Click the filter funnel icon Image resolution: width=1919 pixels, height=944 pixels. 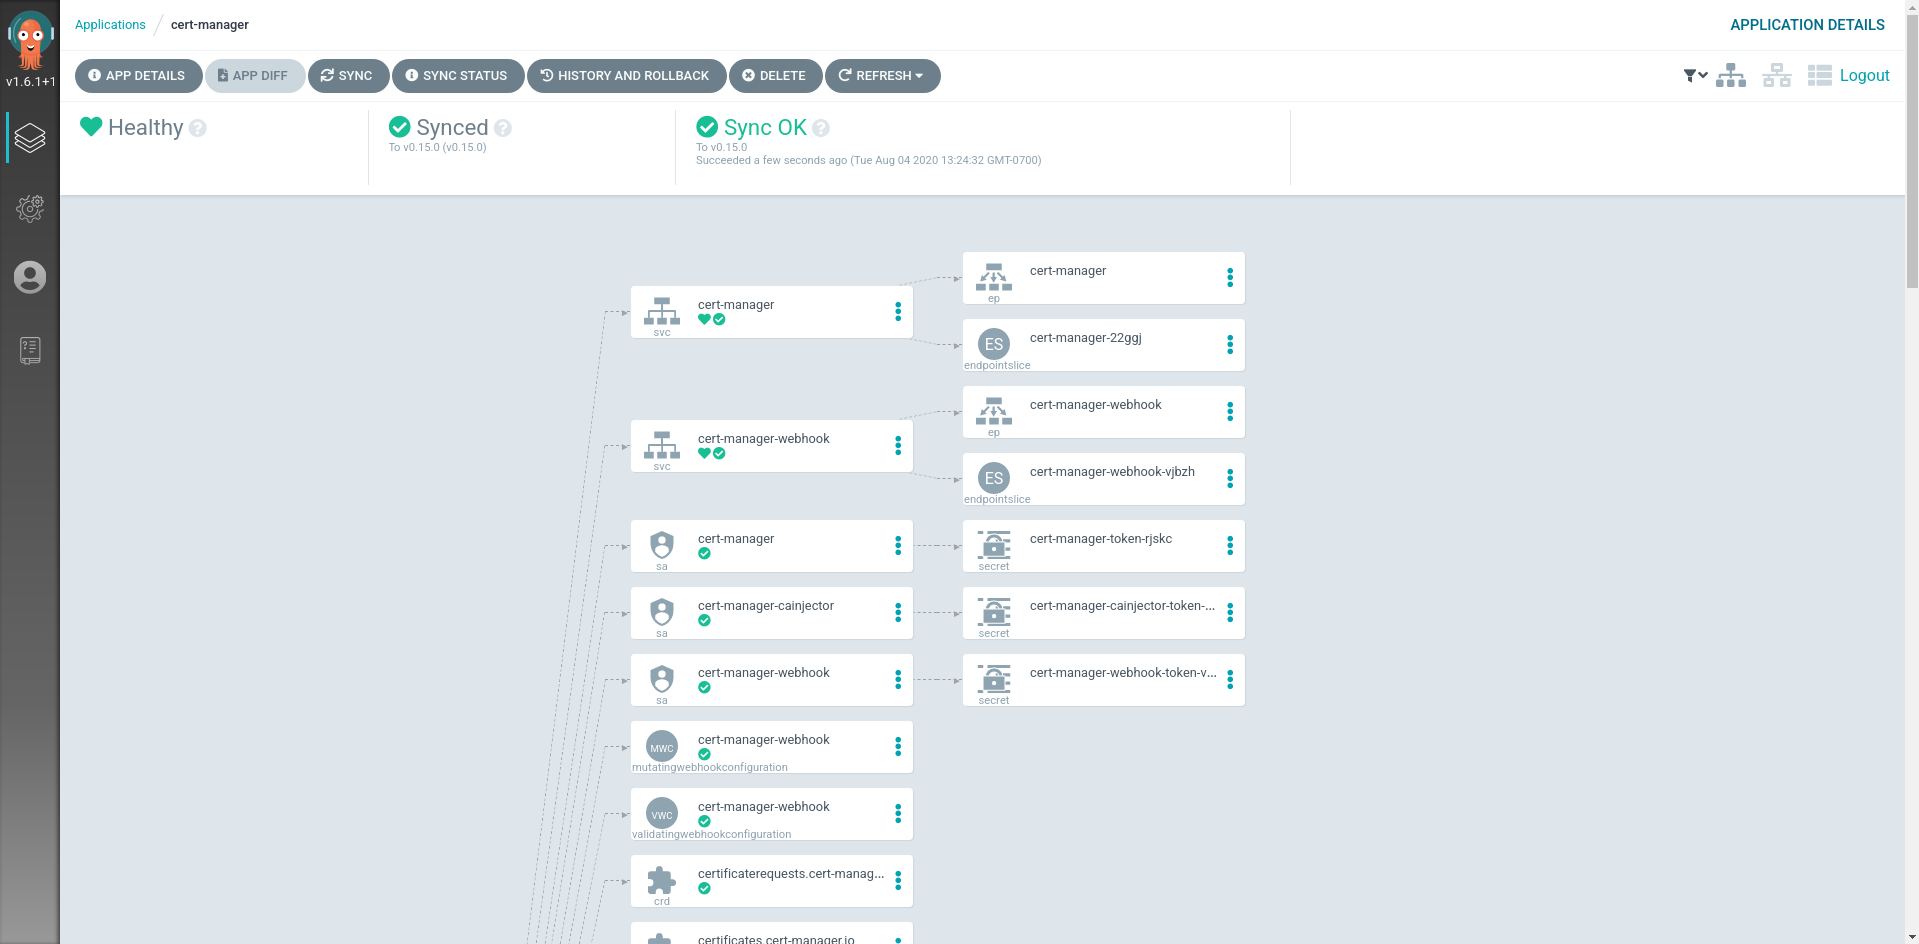[1688, 75]
